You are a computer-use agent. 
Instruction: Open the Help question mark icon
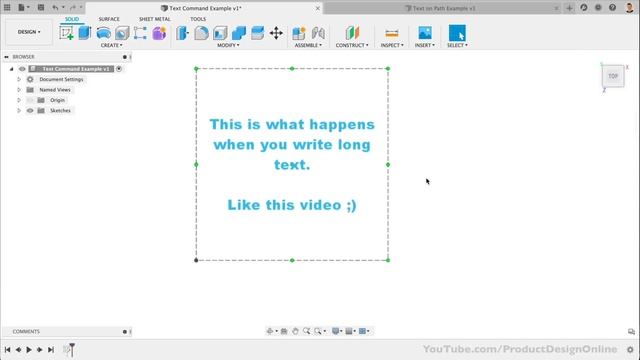pyautogui.click(x=612, y=8)
